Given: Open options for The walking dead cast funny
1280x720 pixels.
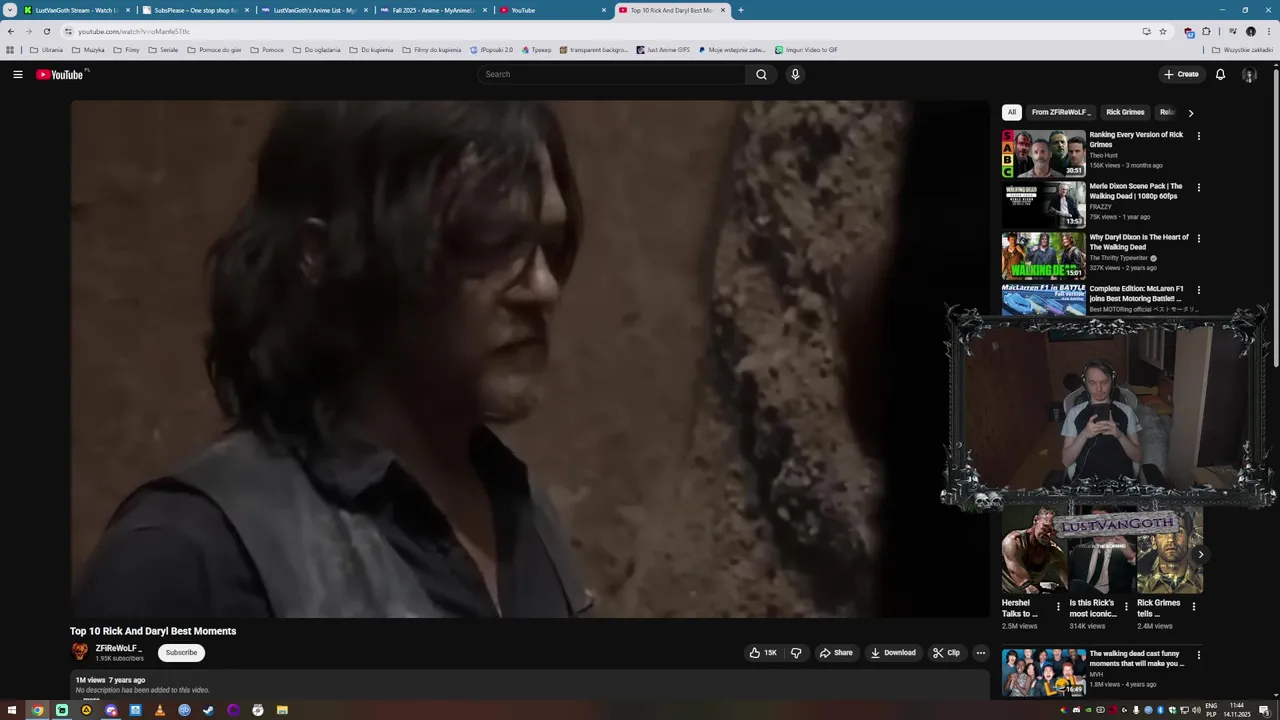Looking at the screenshot, I should pos(1199,655).
